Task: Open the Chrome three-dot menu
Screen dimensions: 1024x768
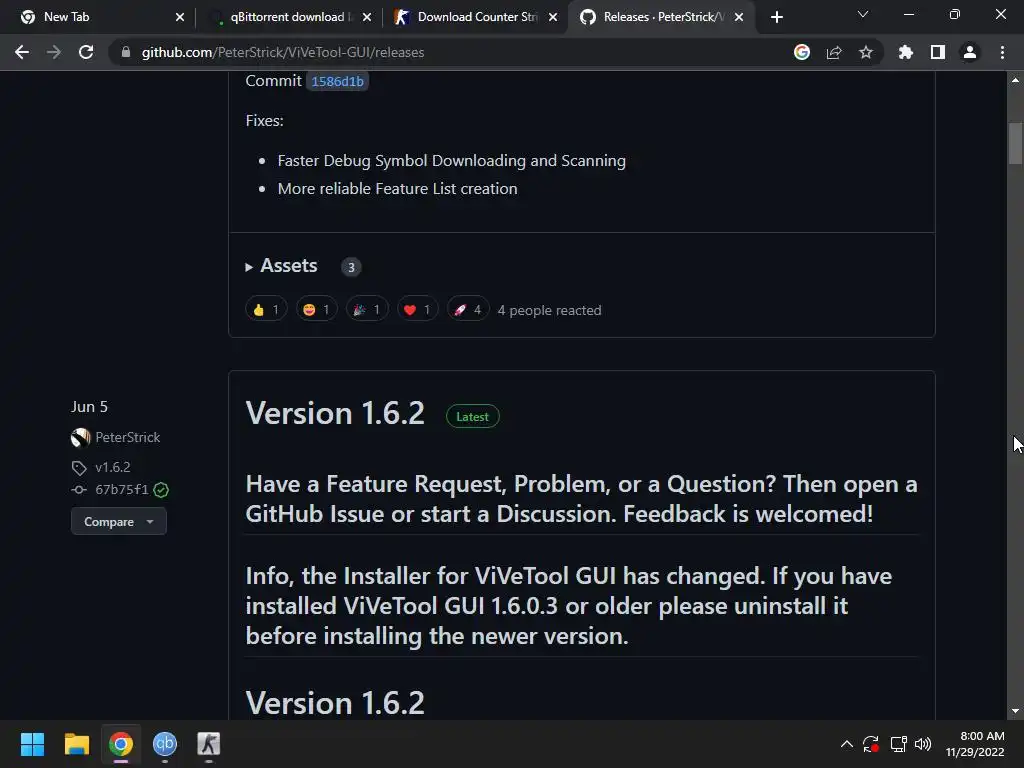Action: 1002,52
